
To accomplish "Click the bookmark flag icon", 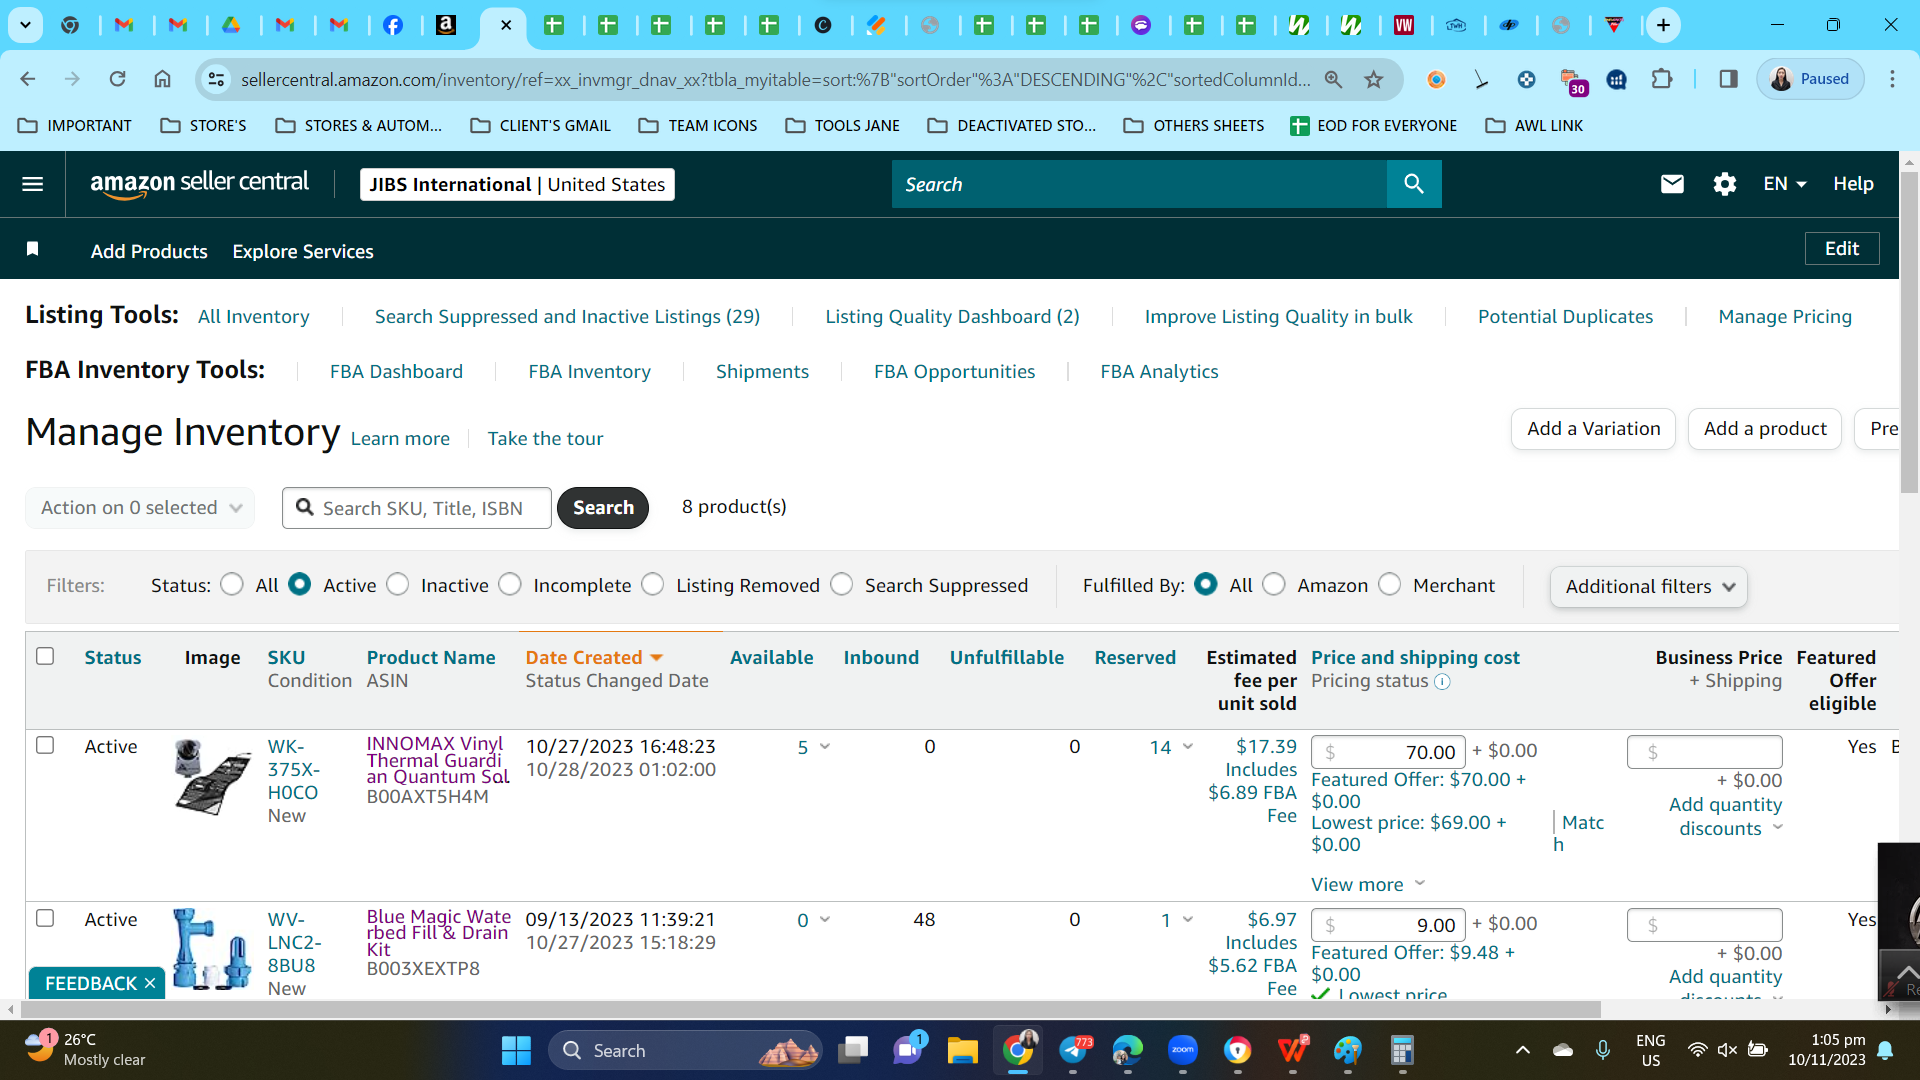I will pyautogui.click(x=33, y=249).
